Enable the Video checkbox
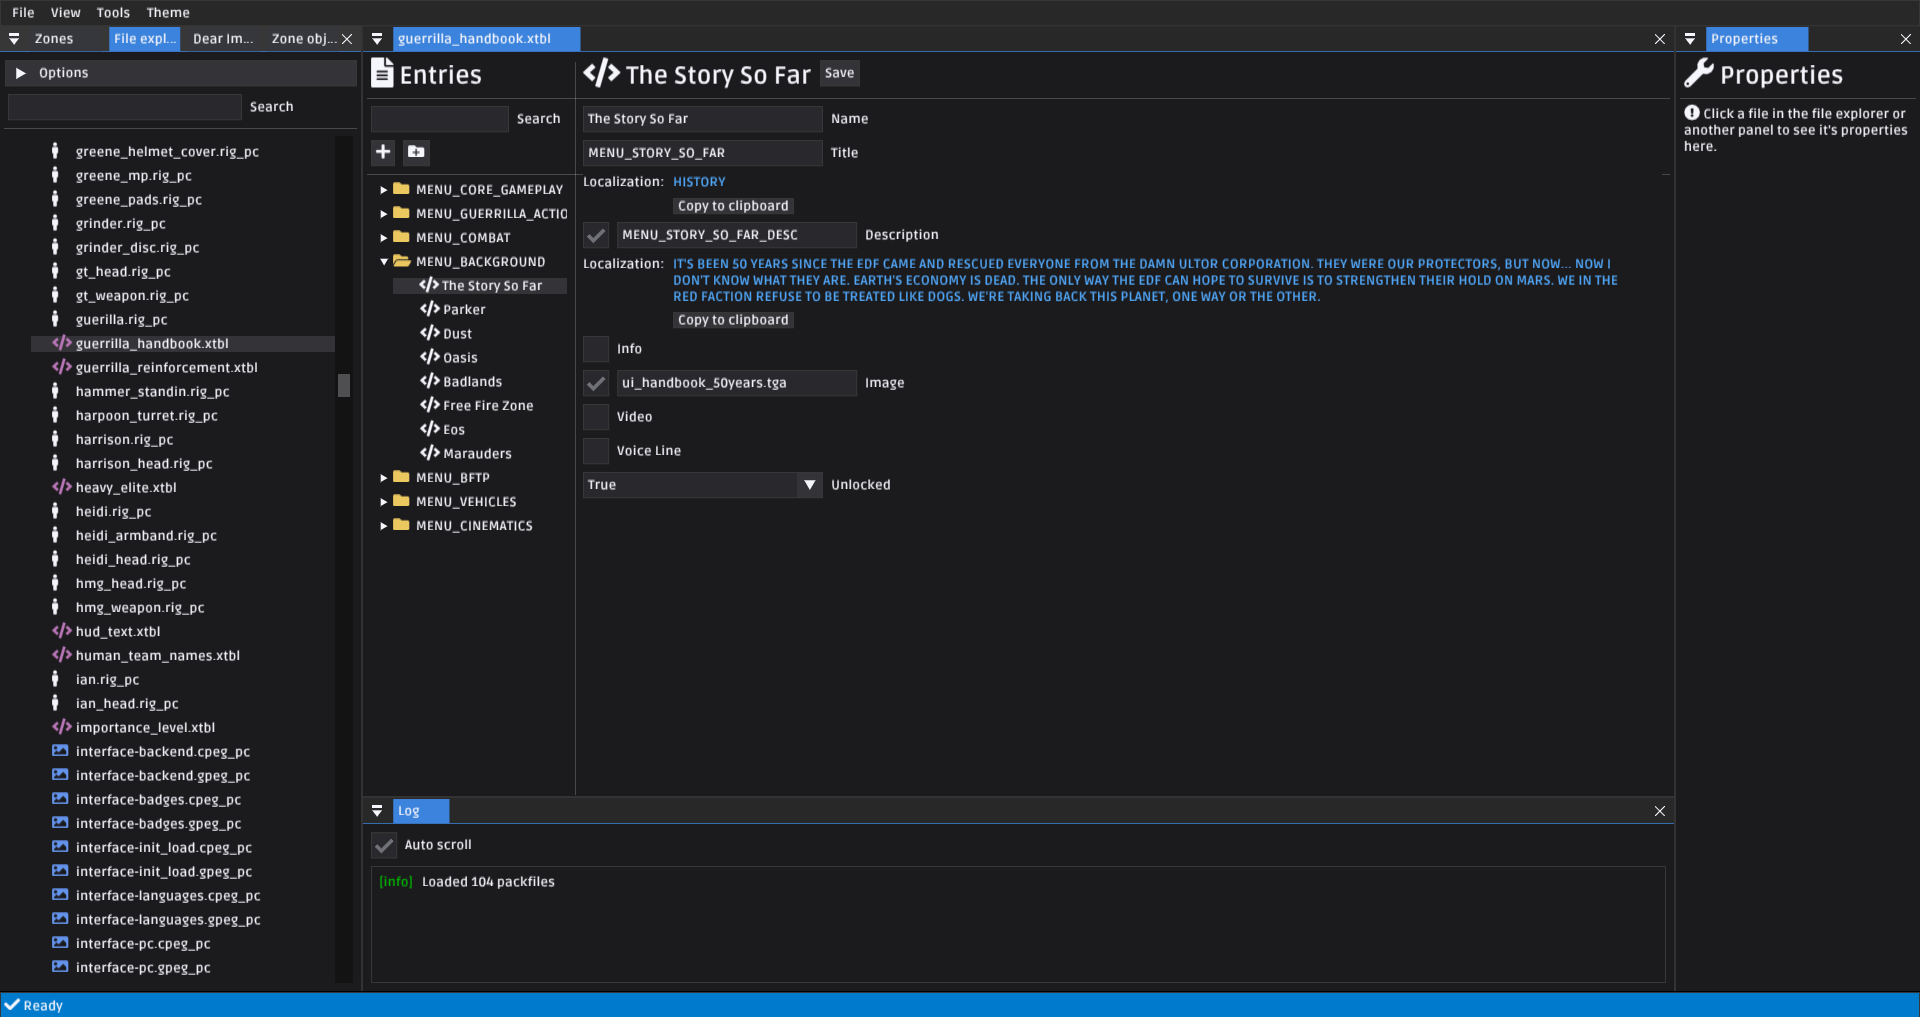This screenshot has height=1017, width=1920. pos(596,417)
